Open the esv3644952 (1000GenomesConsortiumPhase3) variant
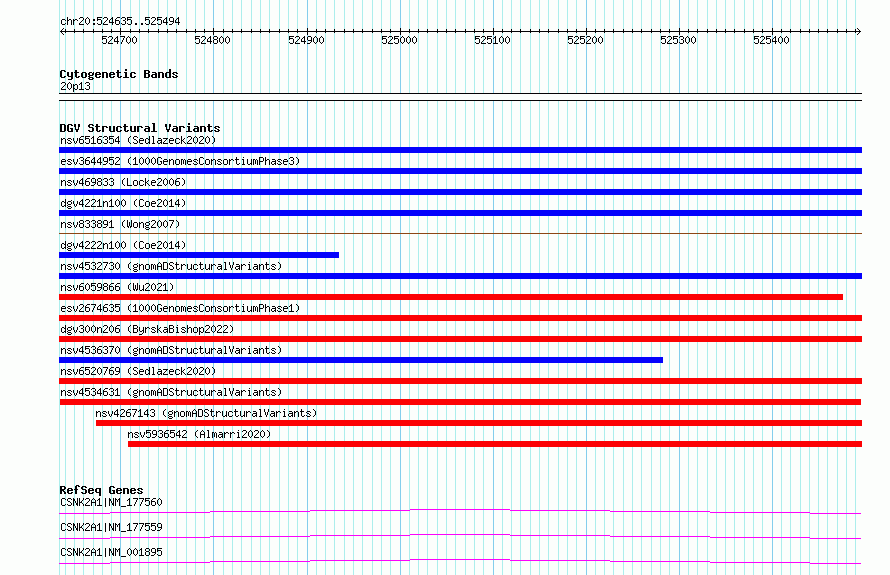The width and height of the screenshot is (890, 575). 180,161
